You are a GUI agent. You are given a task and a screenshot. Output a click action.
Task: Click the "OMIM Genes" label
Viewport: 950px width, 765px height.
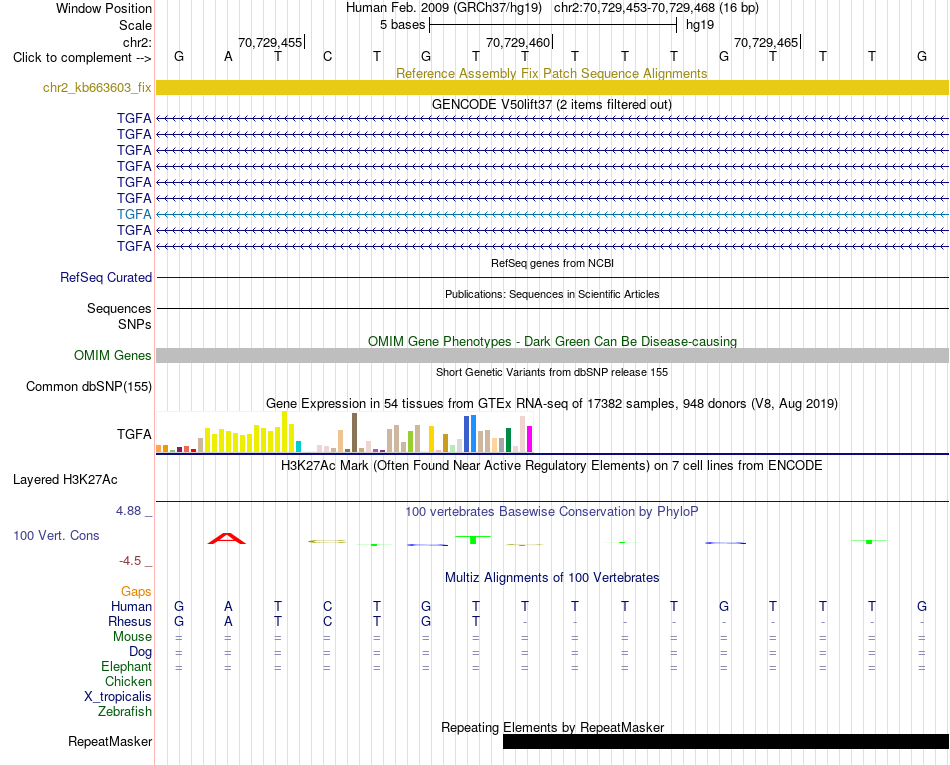[x=112, y=356]
